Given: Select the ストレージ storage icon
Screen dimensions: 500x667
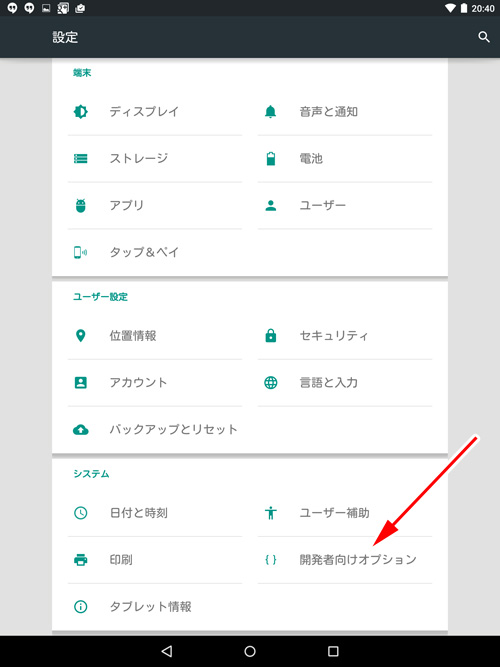Looking at the screenshot, I should 80,159.
